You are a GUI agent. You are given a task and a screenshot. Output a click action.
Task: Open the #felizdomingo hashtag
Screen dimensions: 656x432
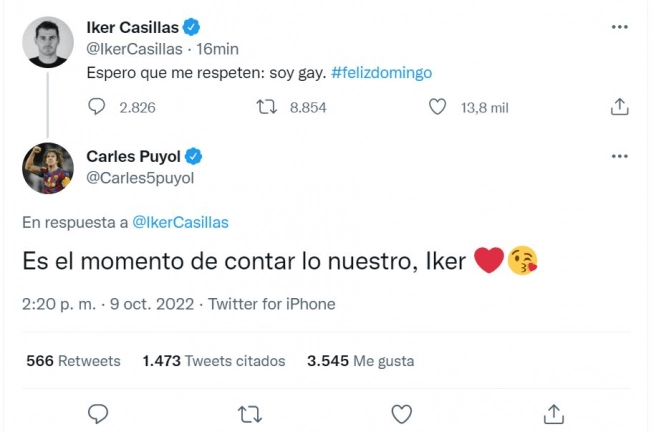click(381, 73)
